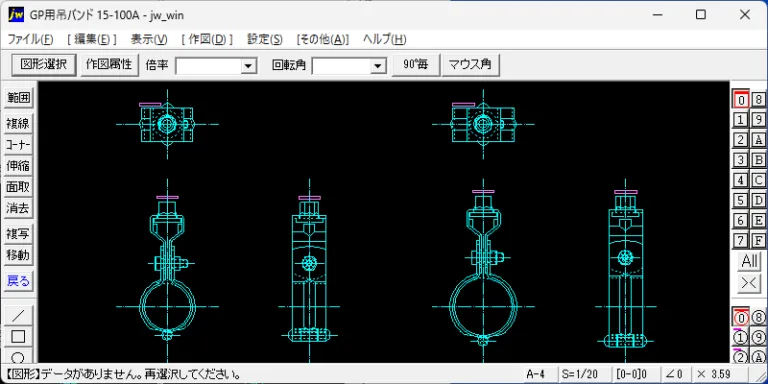Open the 表示(V) menu
This screenshot has width=768, height=384.
coord(149,39)
